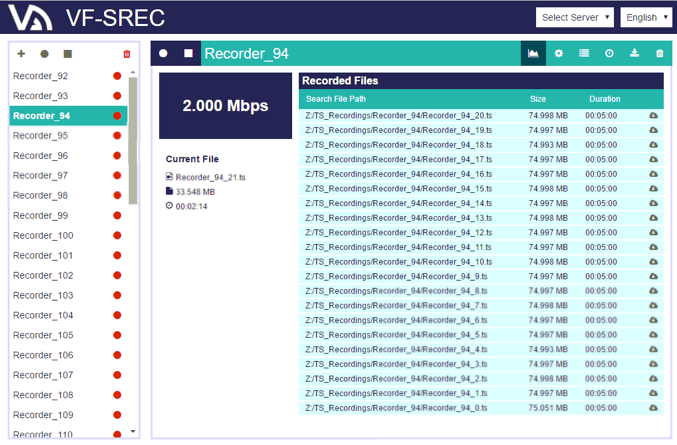Download Recorder_94_17.ts via cloud icon
677x445 pixels.
(x=653, y=159)
